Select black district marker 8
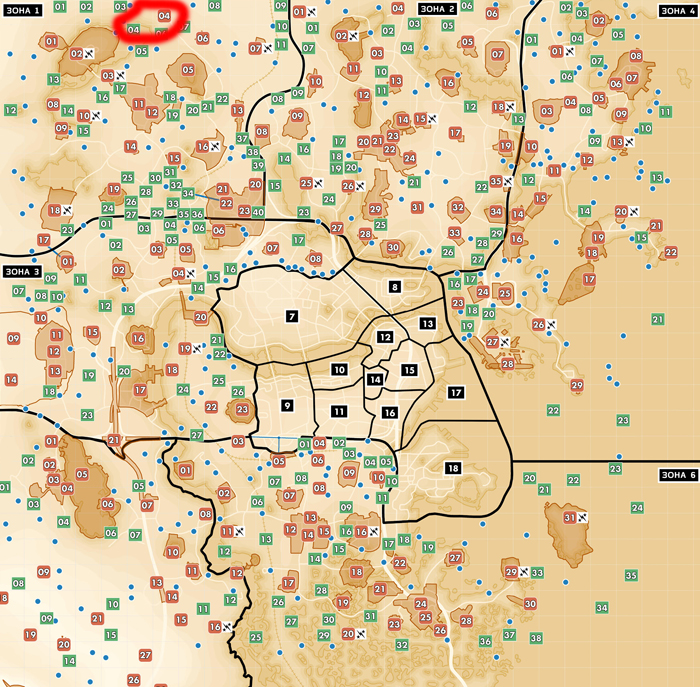 [395, 287]
